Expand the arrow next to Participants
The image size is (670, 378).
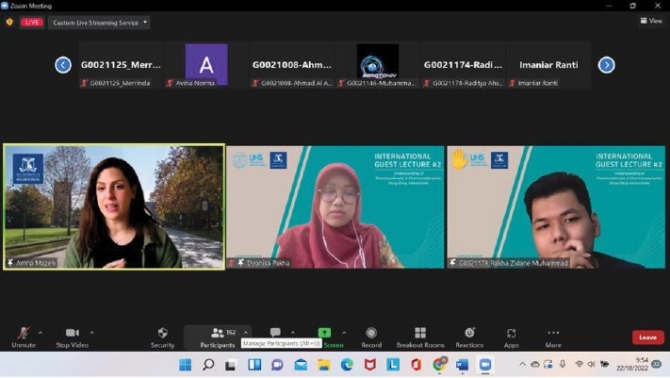pos(245,333)
